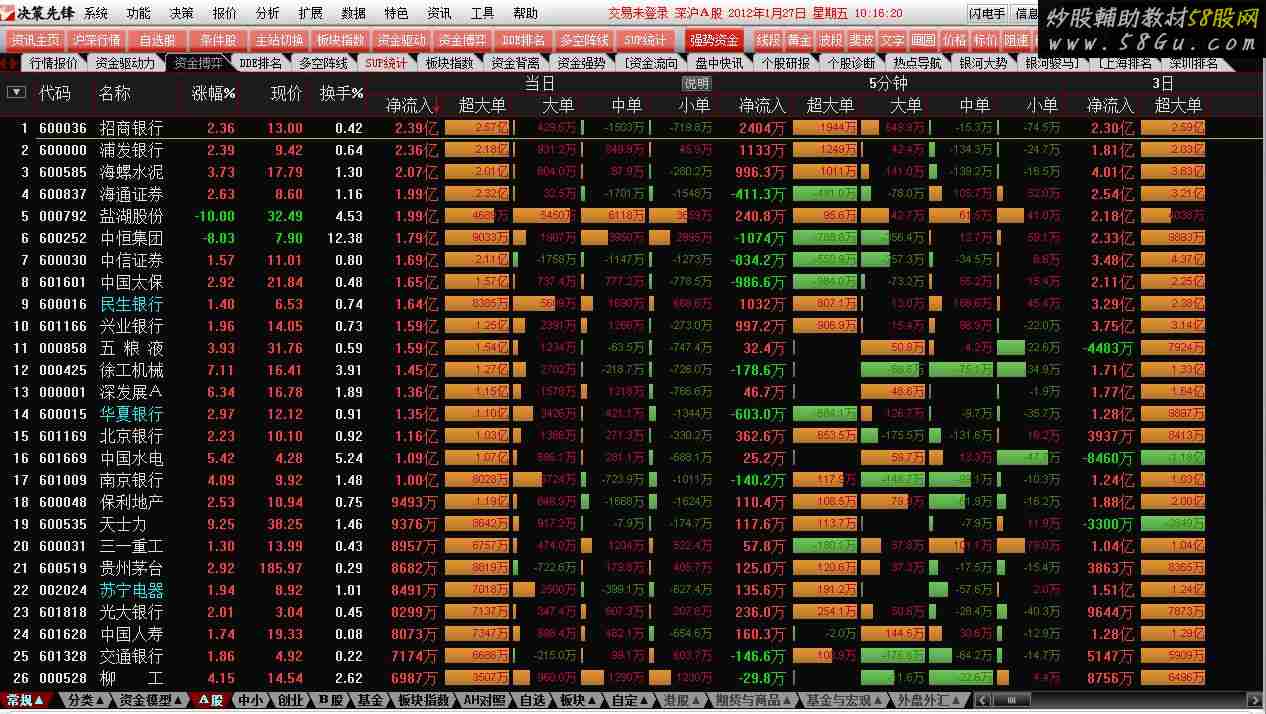
Task: Expand the 分类 bottom tab menu
Action: 86,701
